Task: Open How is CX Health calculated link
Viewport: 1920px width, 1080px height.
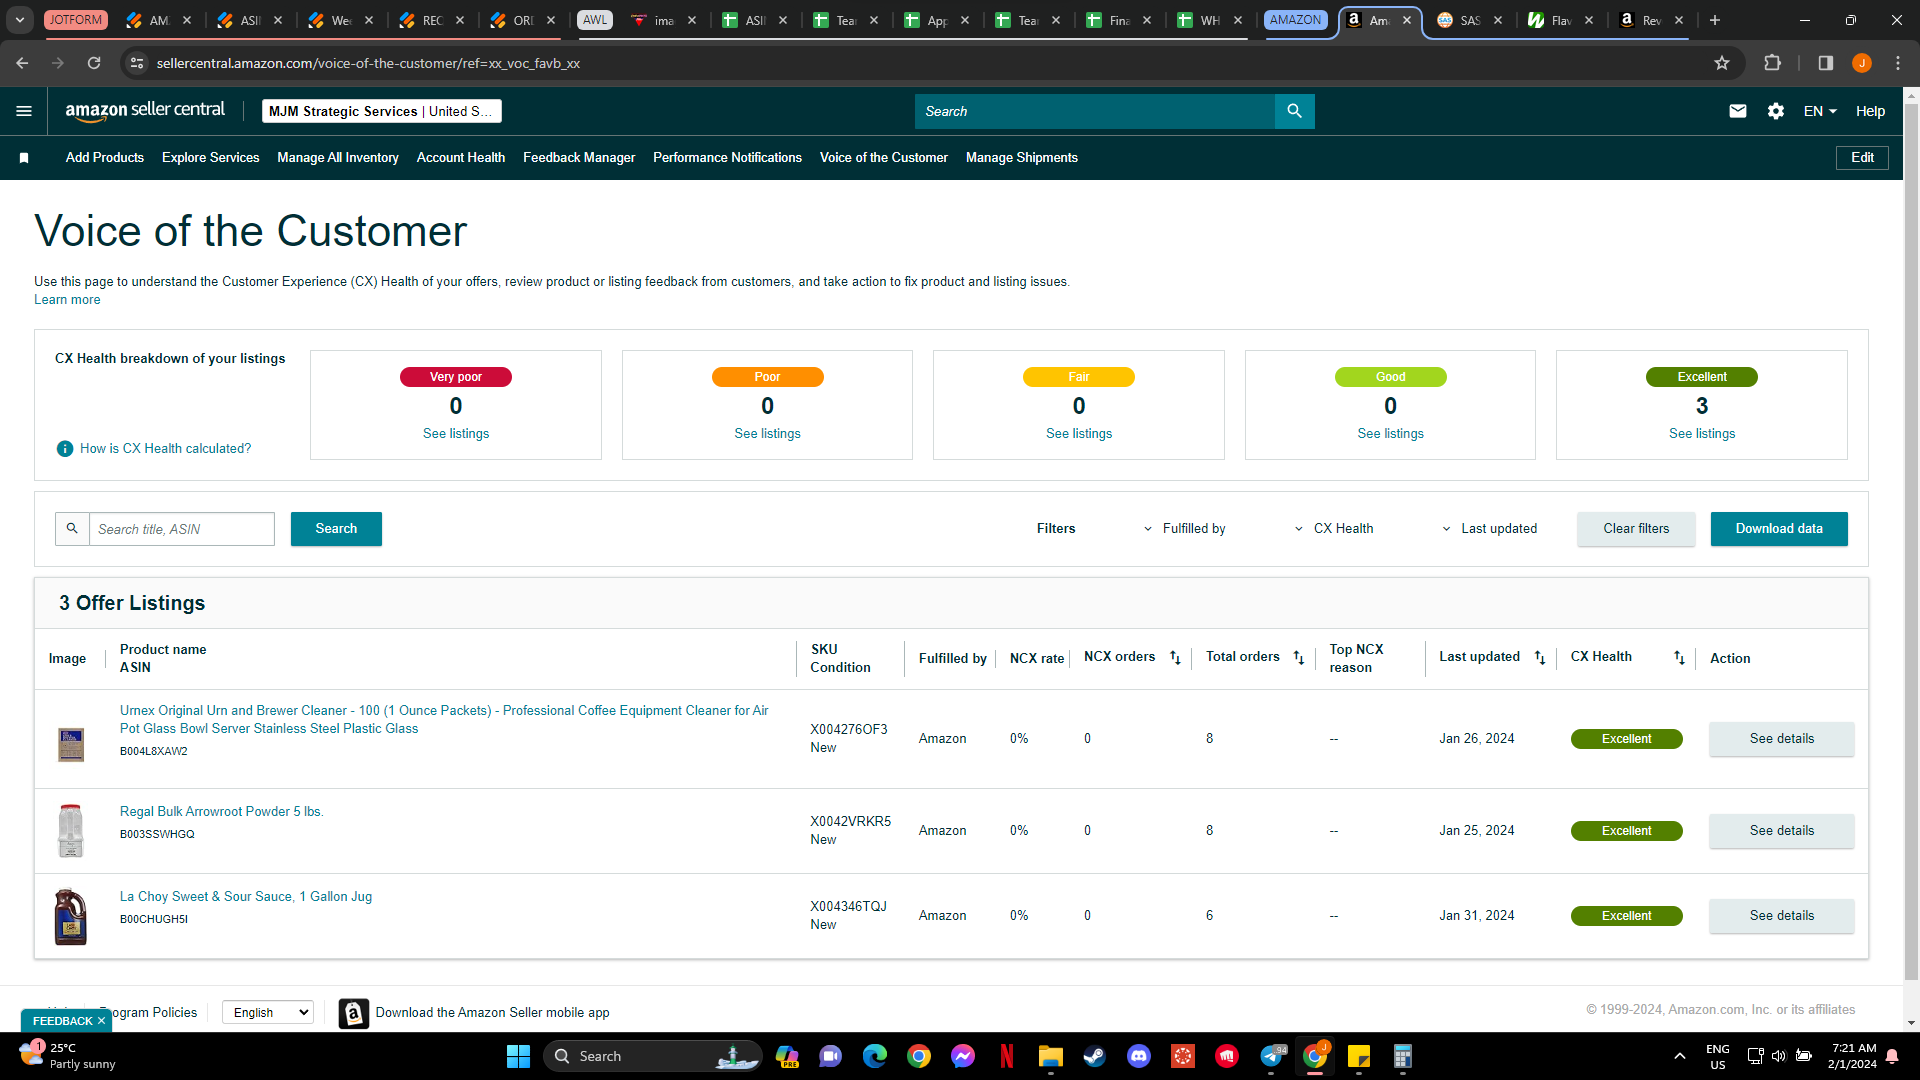Action: (166, 449)
